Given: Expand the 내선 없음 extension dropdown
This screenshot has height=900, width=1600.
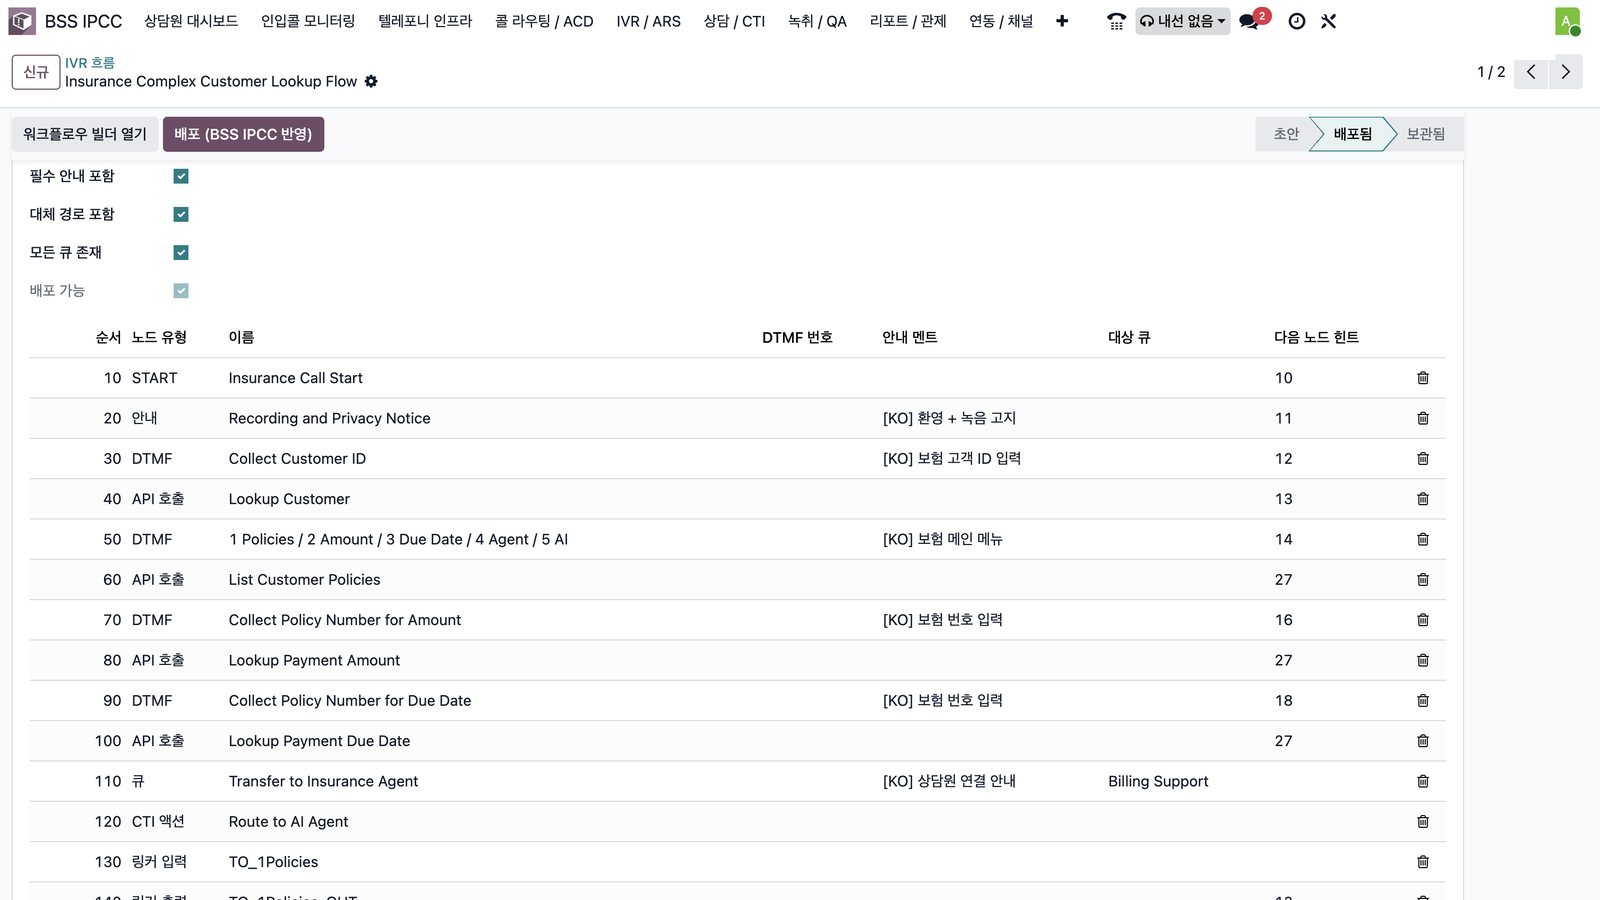Looking at the screenshot, I should [1182, 21].
